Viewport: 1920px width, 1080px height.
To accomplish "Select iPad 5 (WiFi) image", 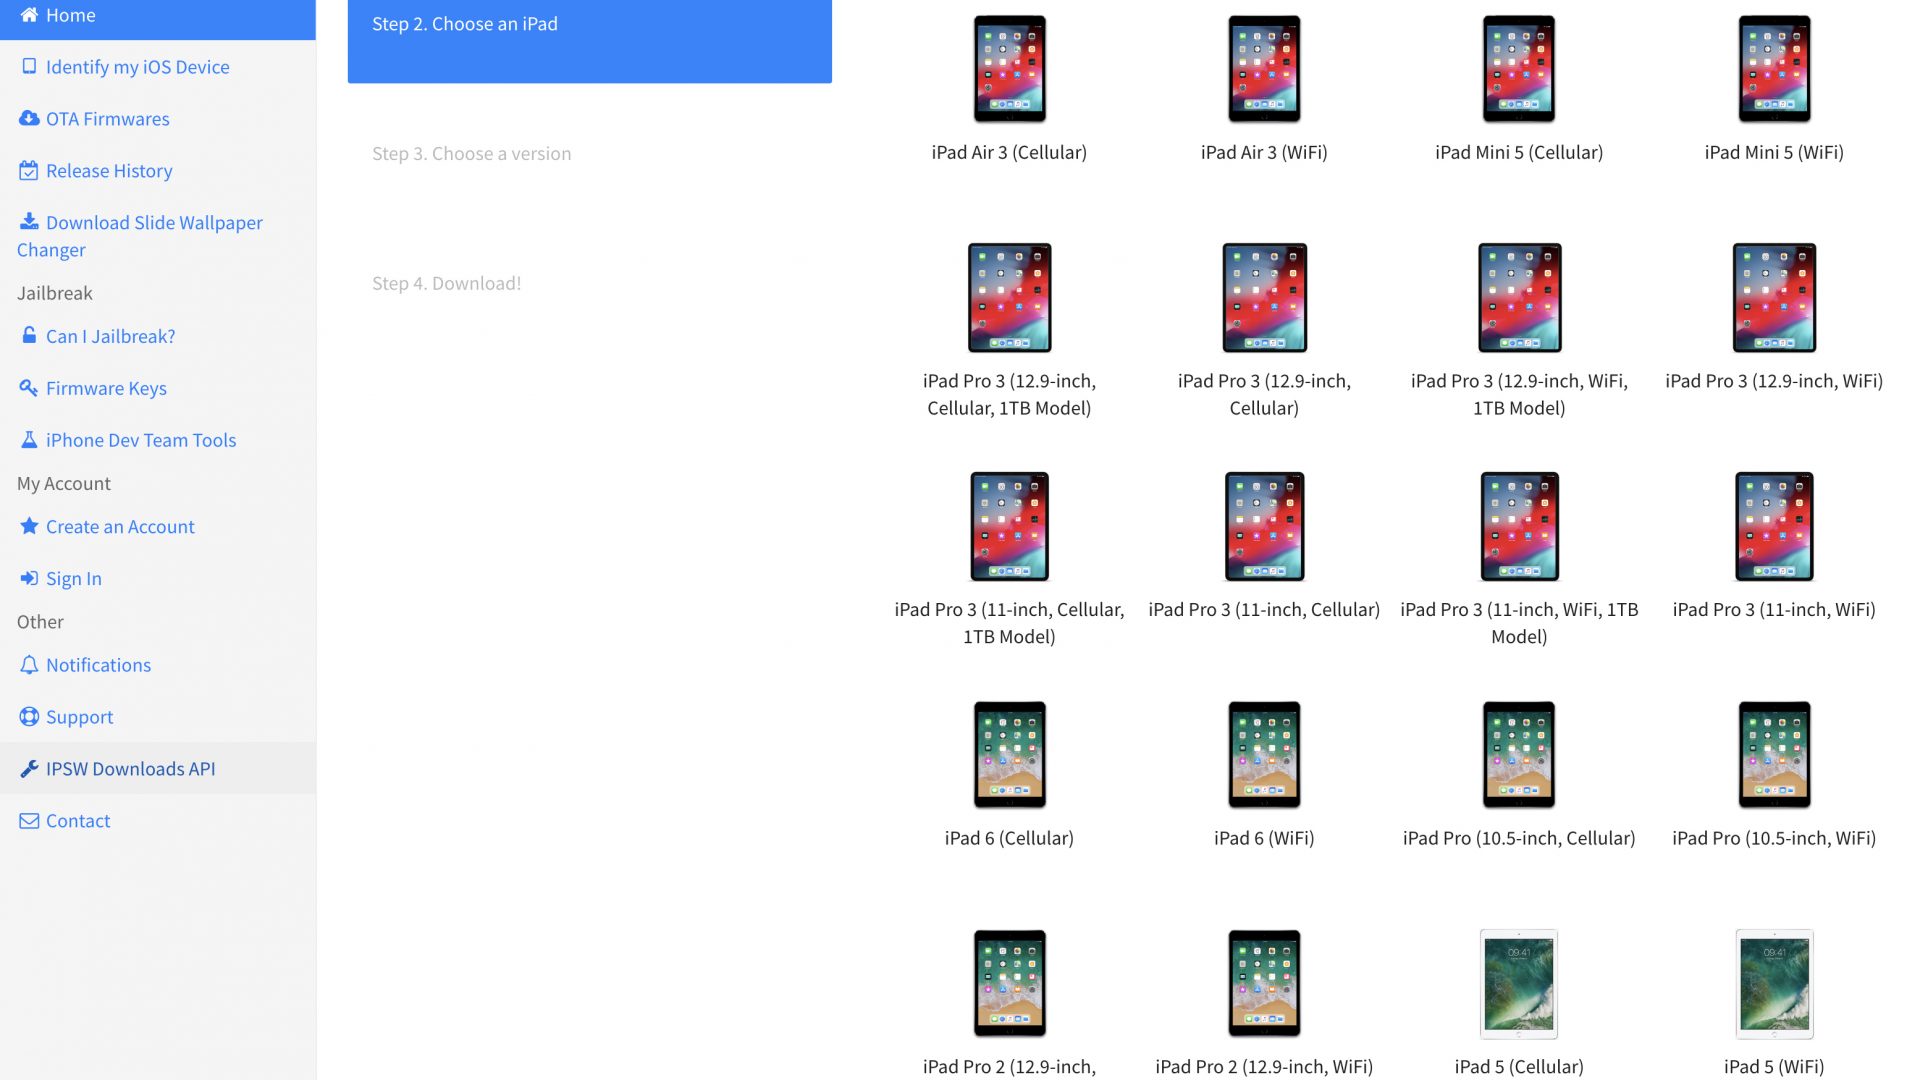I will pos(1774,984).
